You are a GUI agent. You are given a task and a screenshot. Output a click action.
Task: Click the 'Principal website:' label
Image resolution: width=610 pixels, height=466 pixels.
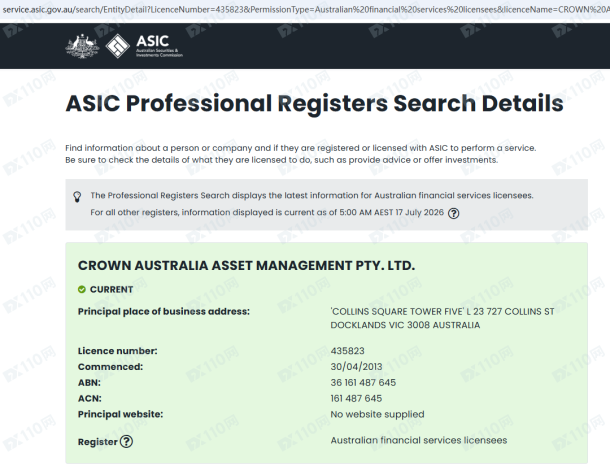coord(120,414)
